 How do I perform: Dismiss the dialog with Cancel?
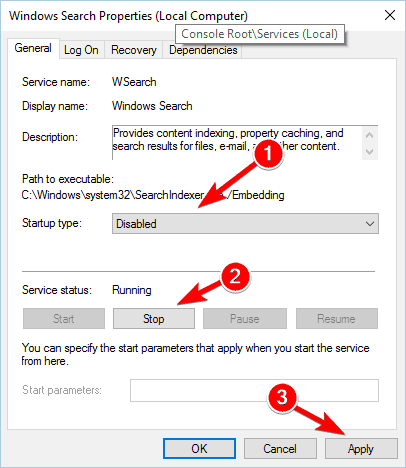coord(280,449)
